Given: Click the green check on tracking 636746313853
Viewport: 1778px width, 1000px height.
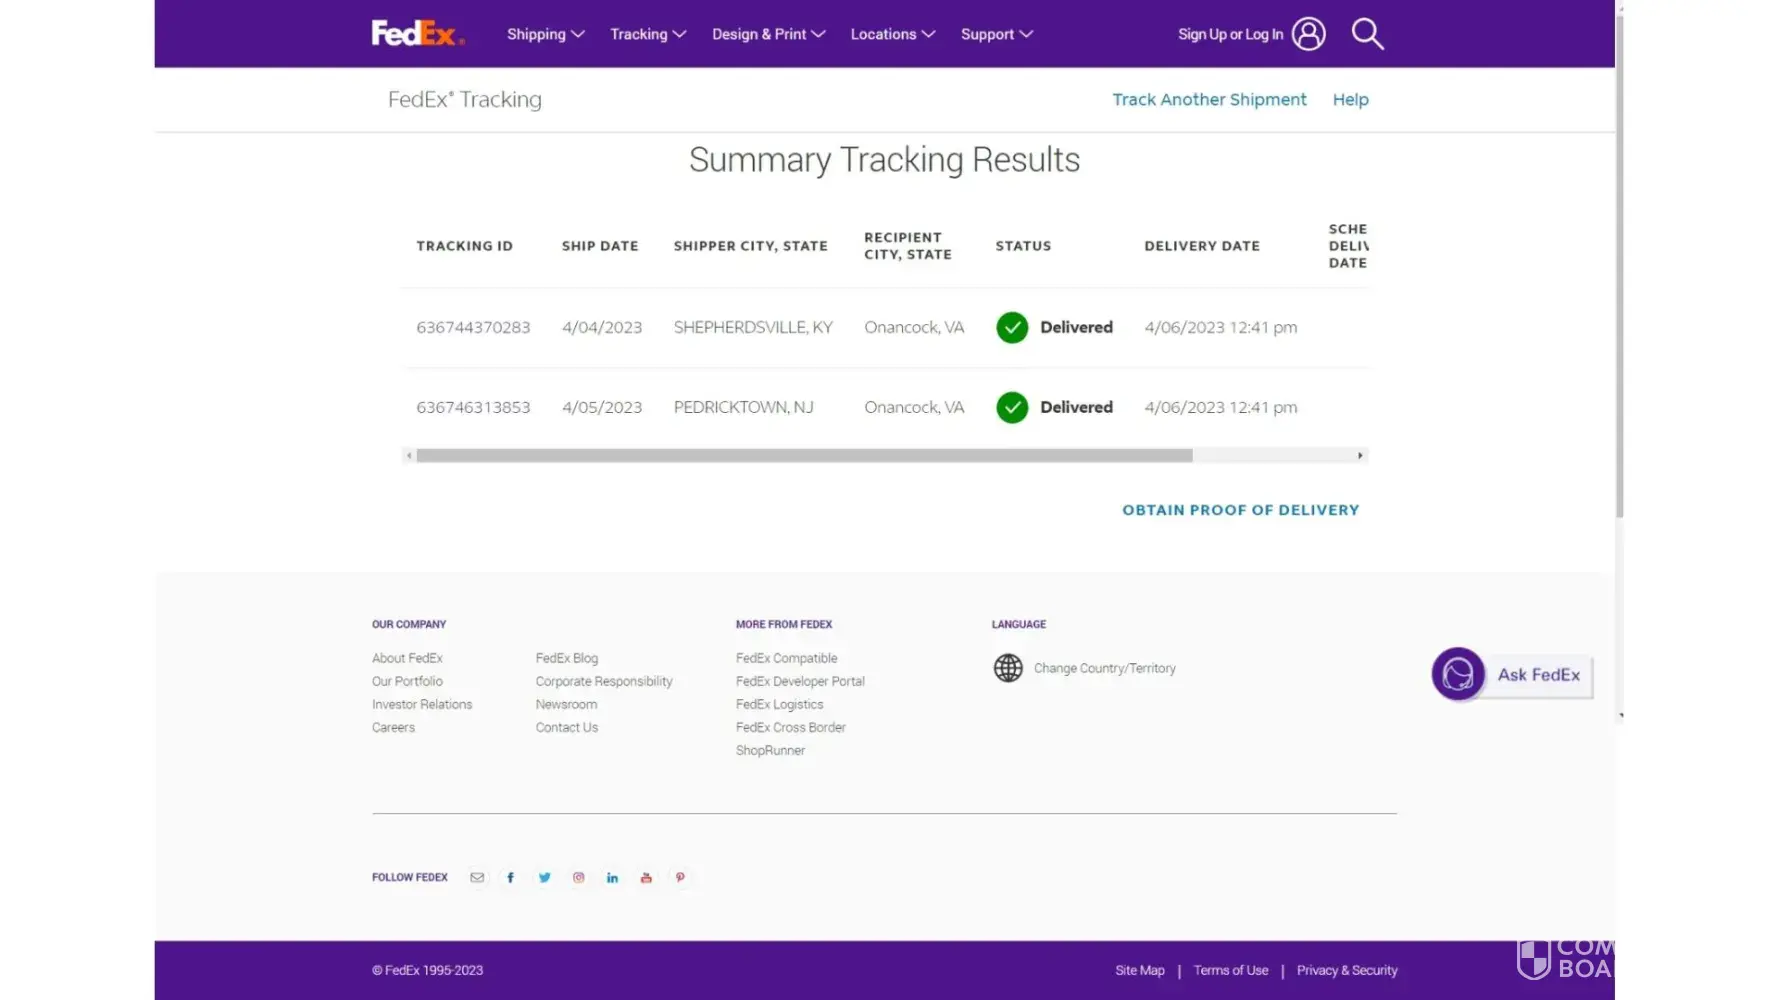Looking at the screenshot, I should coord(1012,408).
